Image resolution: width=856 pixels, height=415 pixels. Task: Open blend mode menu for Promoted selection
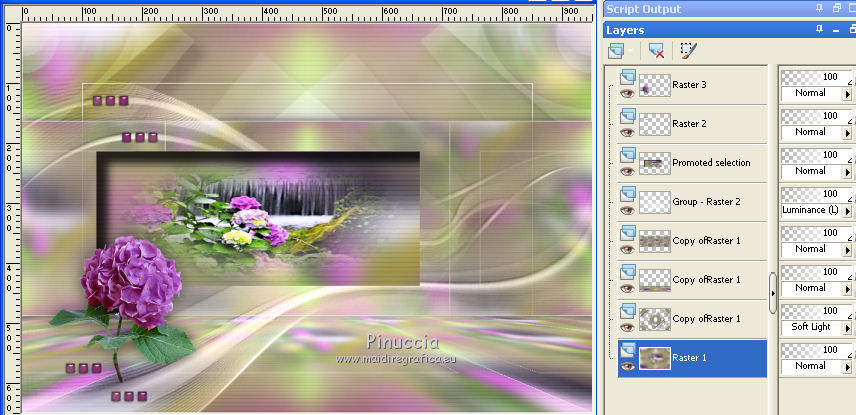[847, 172]
